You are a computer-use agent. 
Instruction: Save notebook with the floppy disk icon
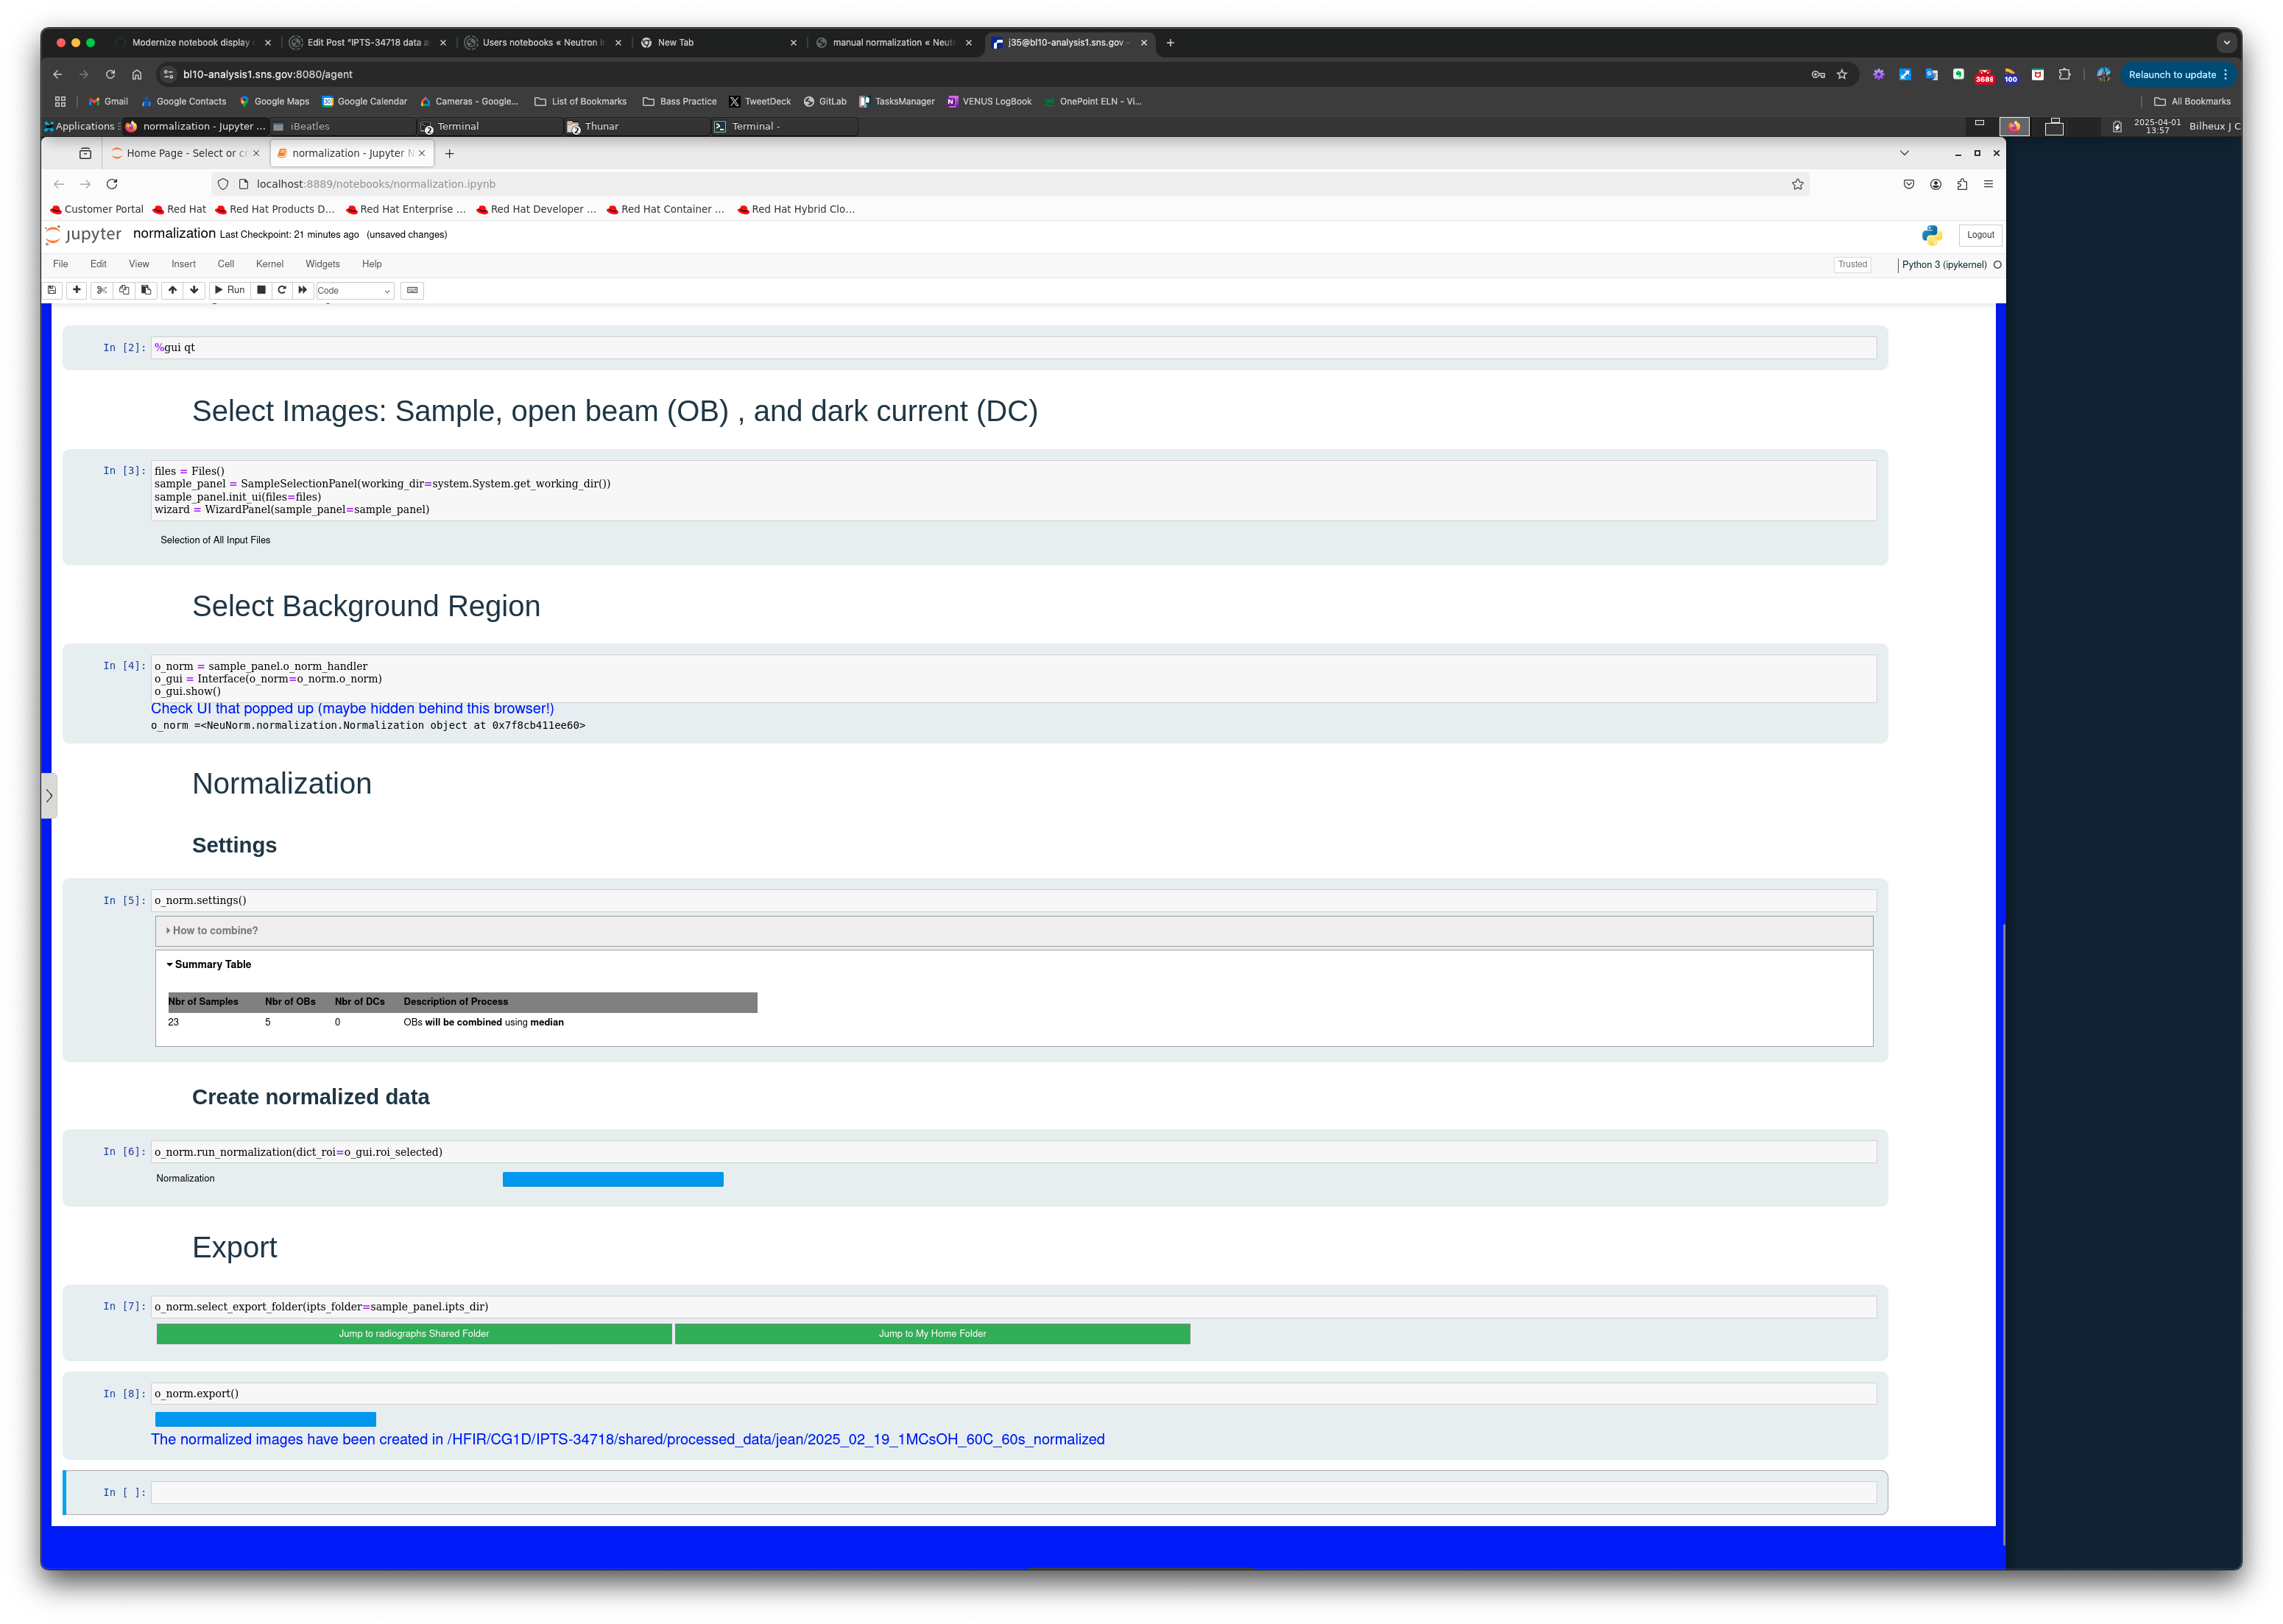coord(52,290)
